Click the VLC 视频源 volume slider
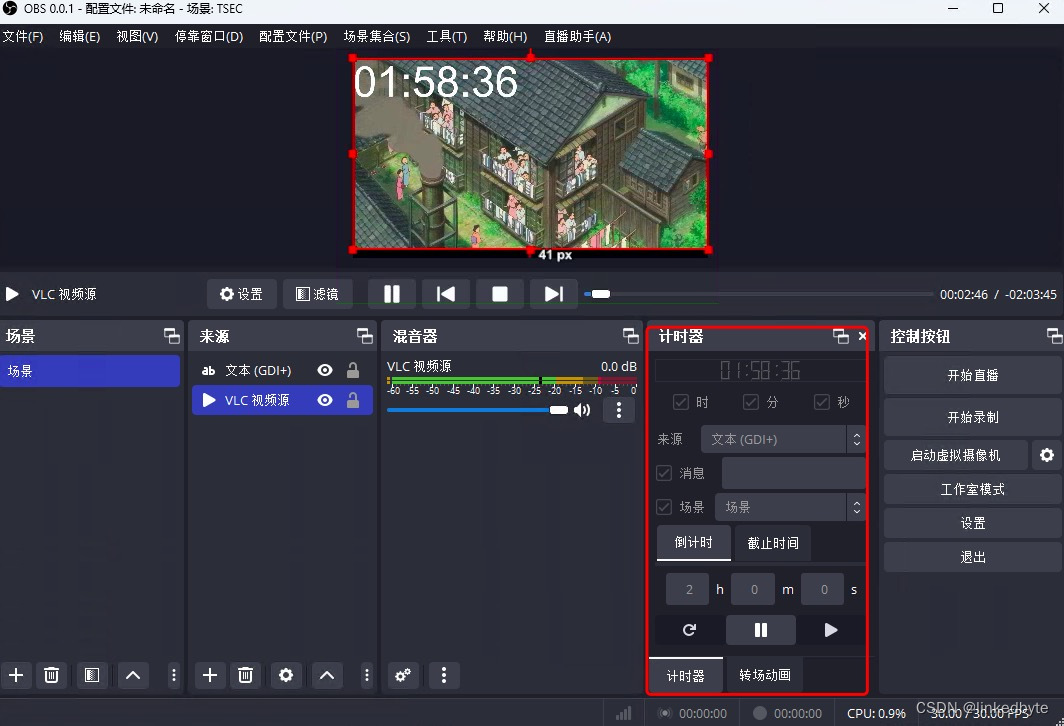The height and width of the screenshot is (726, 1064). click(478, 410)
